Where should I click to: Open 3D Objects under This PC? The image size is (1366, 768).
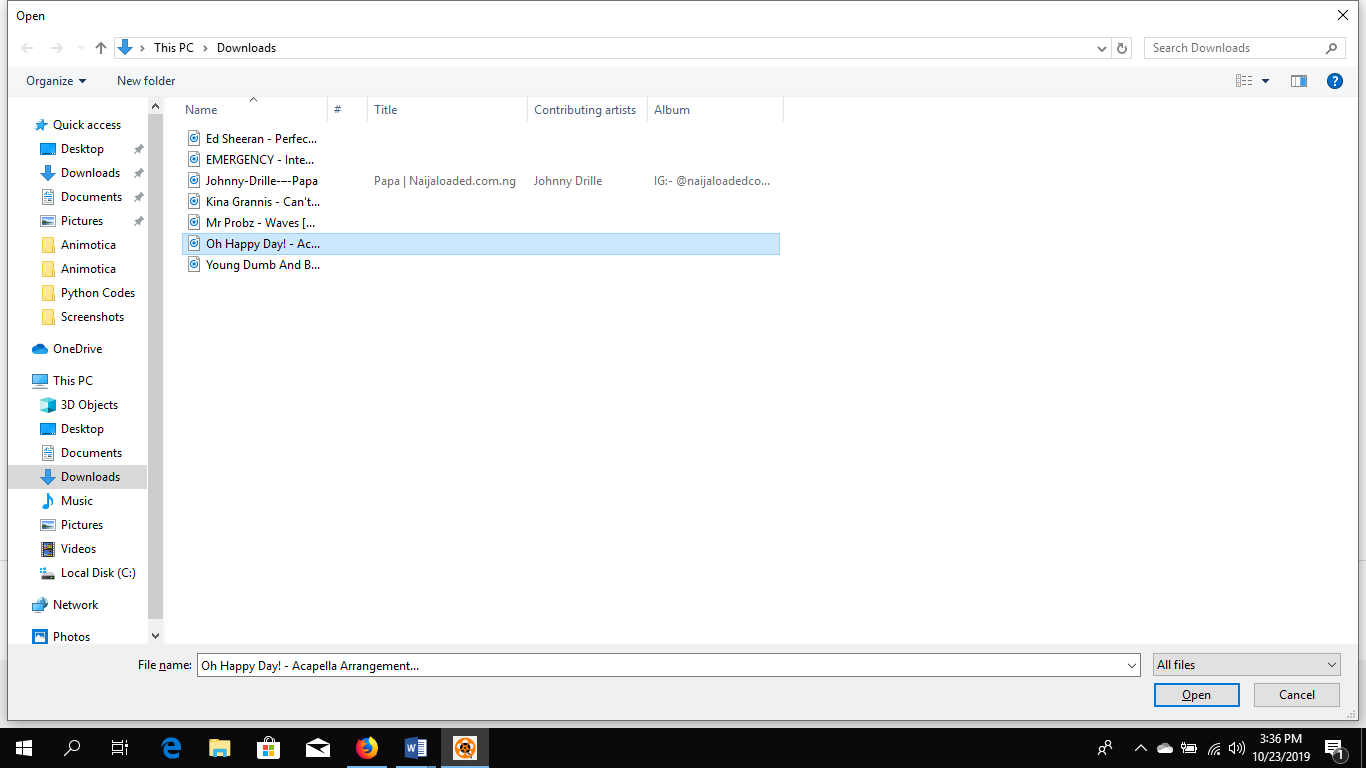tap(89, 405)
